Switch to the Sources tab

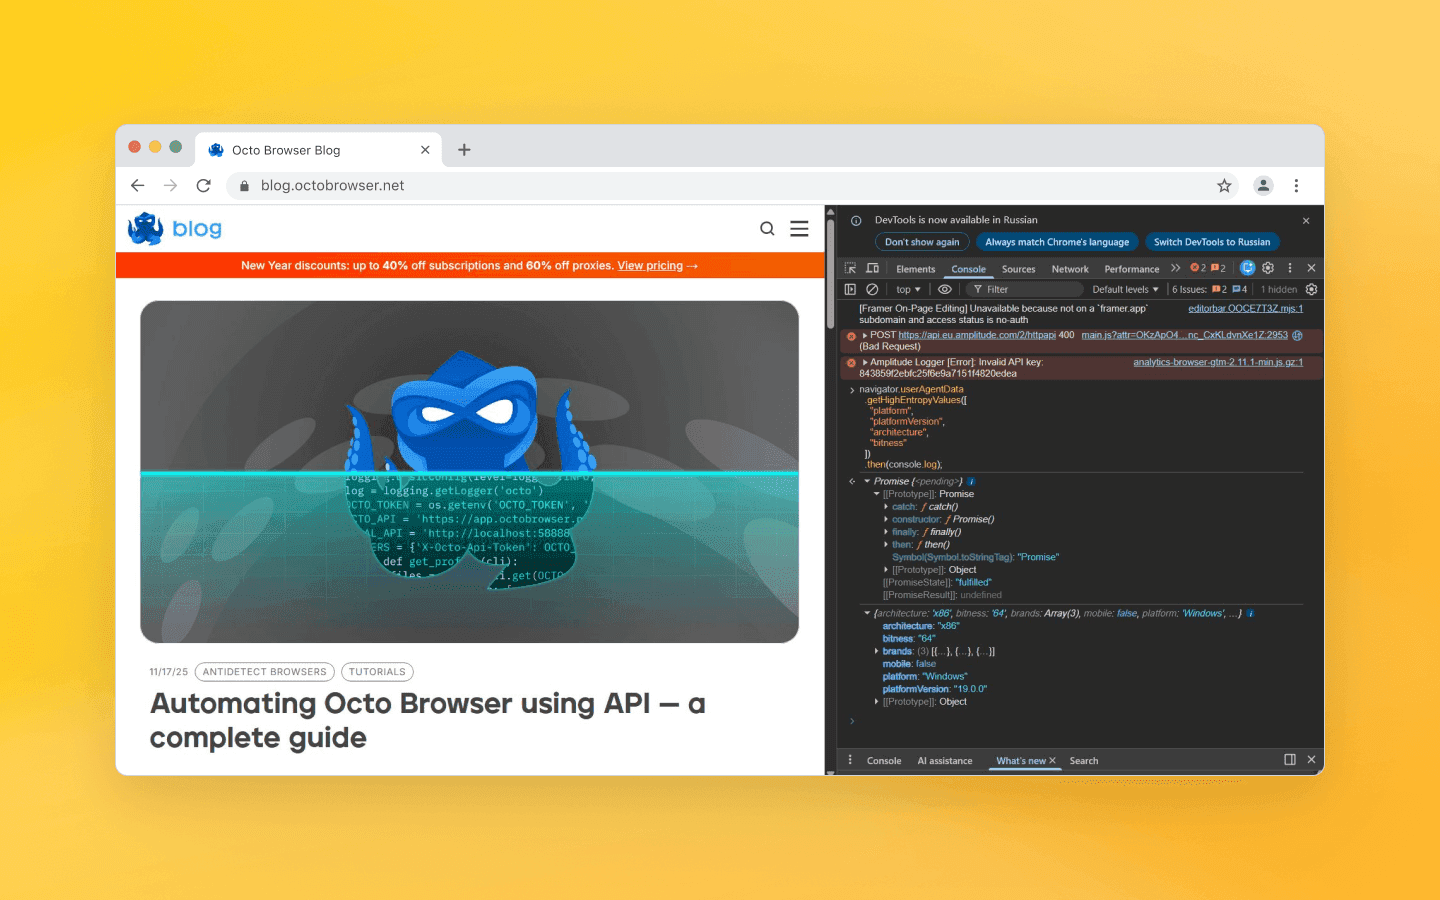1018,269
